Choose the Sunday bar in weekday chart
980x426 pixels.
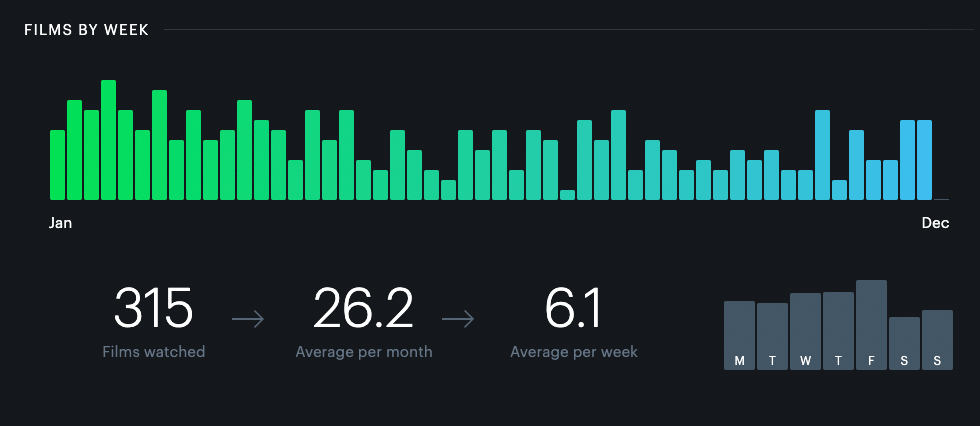pos(937,340)
